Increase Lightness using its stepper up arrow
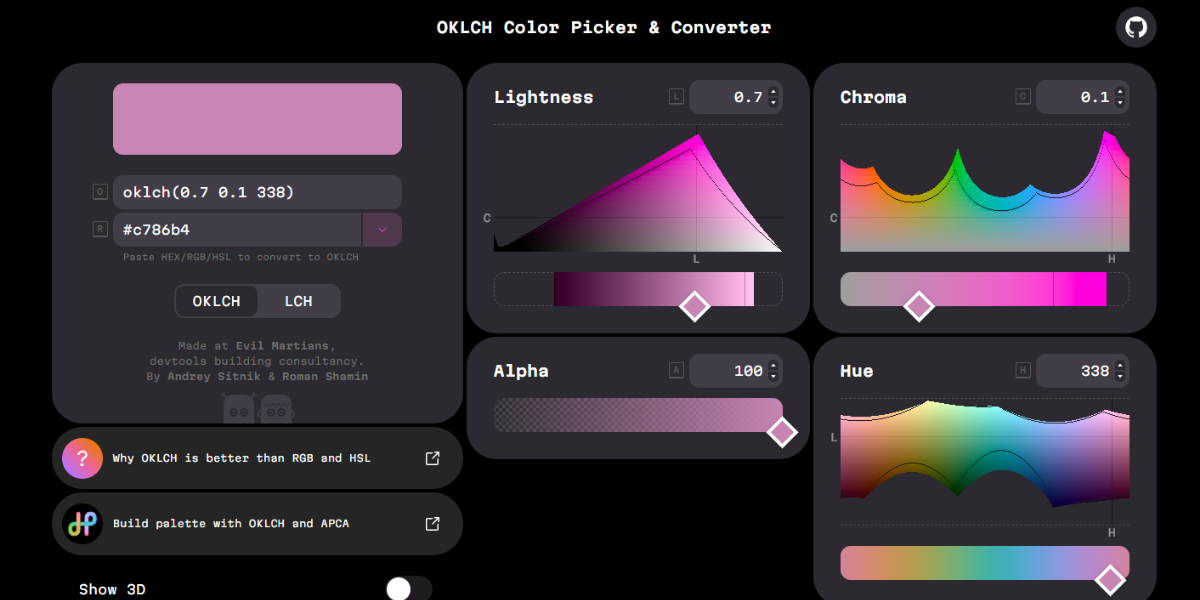 [772, 92]
